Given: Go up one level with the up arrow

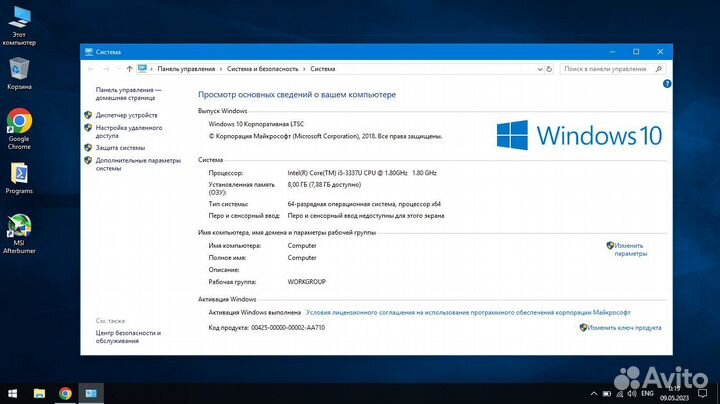Looking at the screenshot, I should tap(129, 69).
